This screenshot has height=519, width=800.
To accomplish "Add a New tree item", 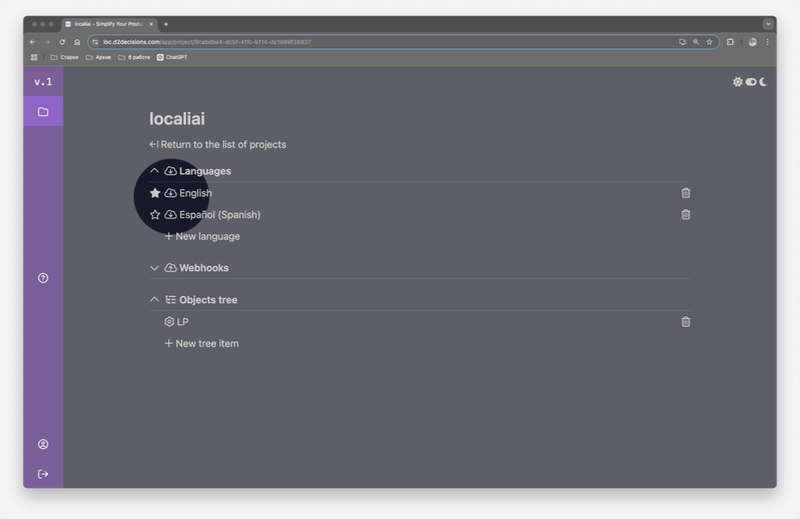I will tap(202, 343).
